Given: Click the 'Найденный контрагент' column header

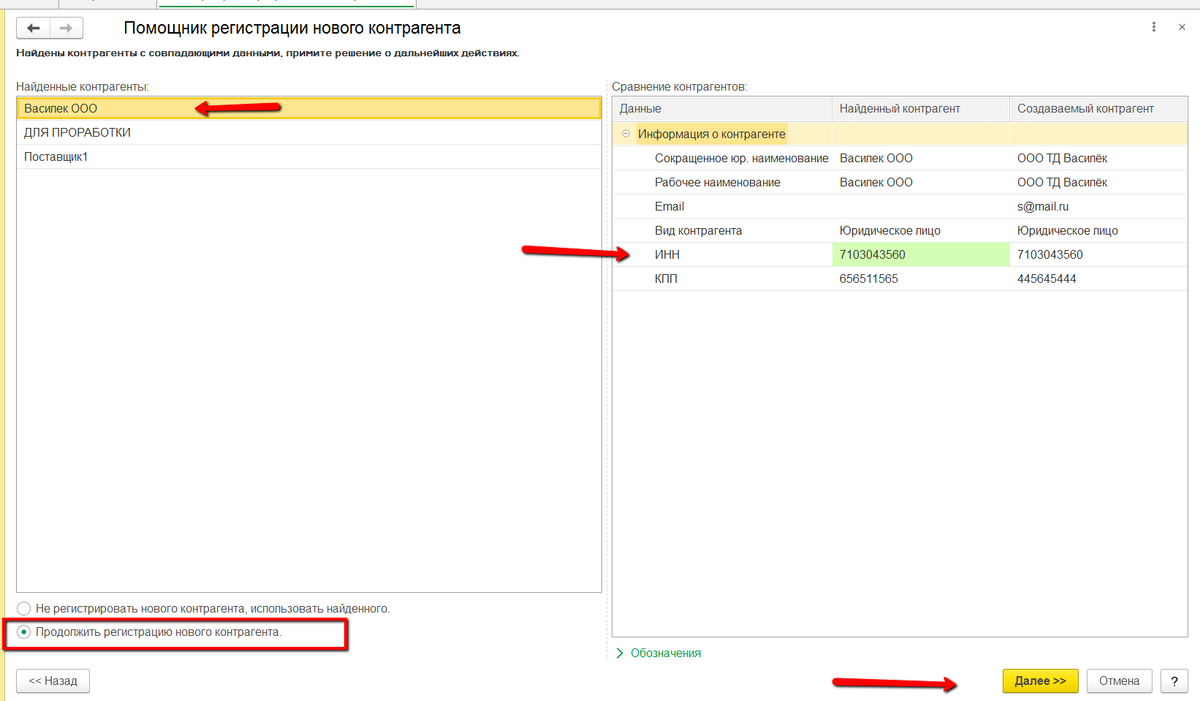Looking at the screenshot, I should pyautogui.click(x=921, y=108).
